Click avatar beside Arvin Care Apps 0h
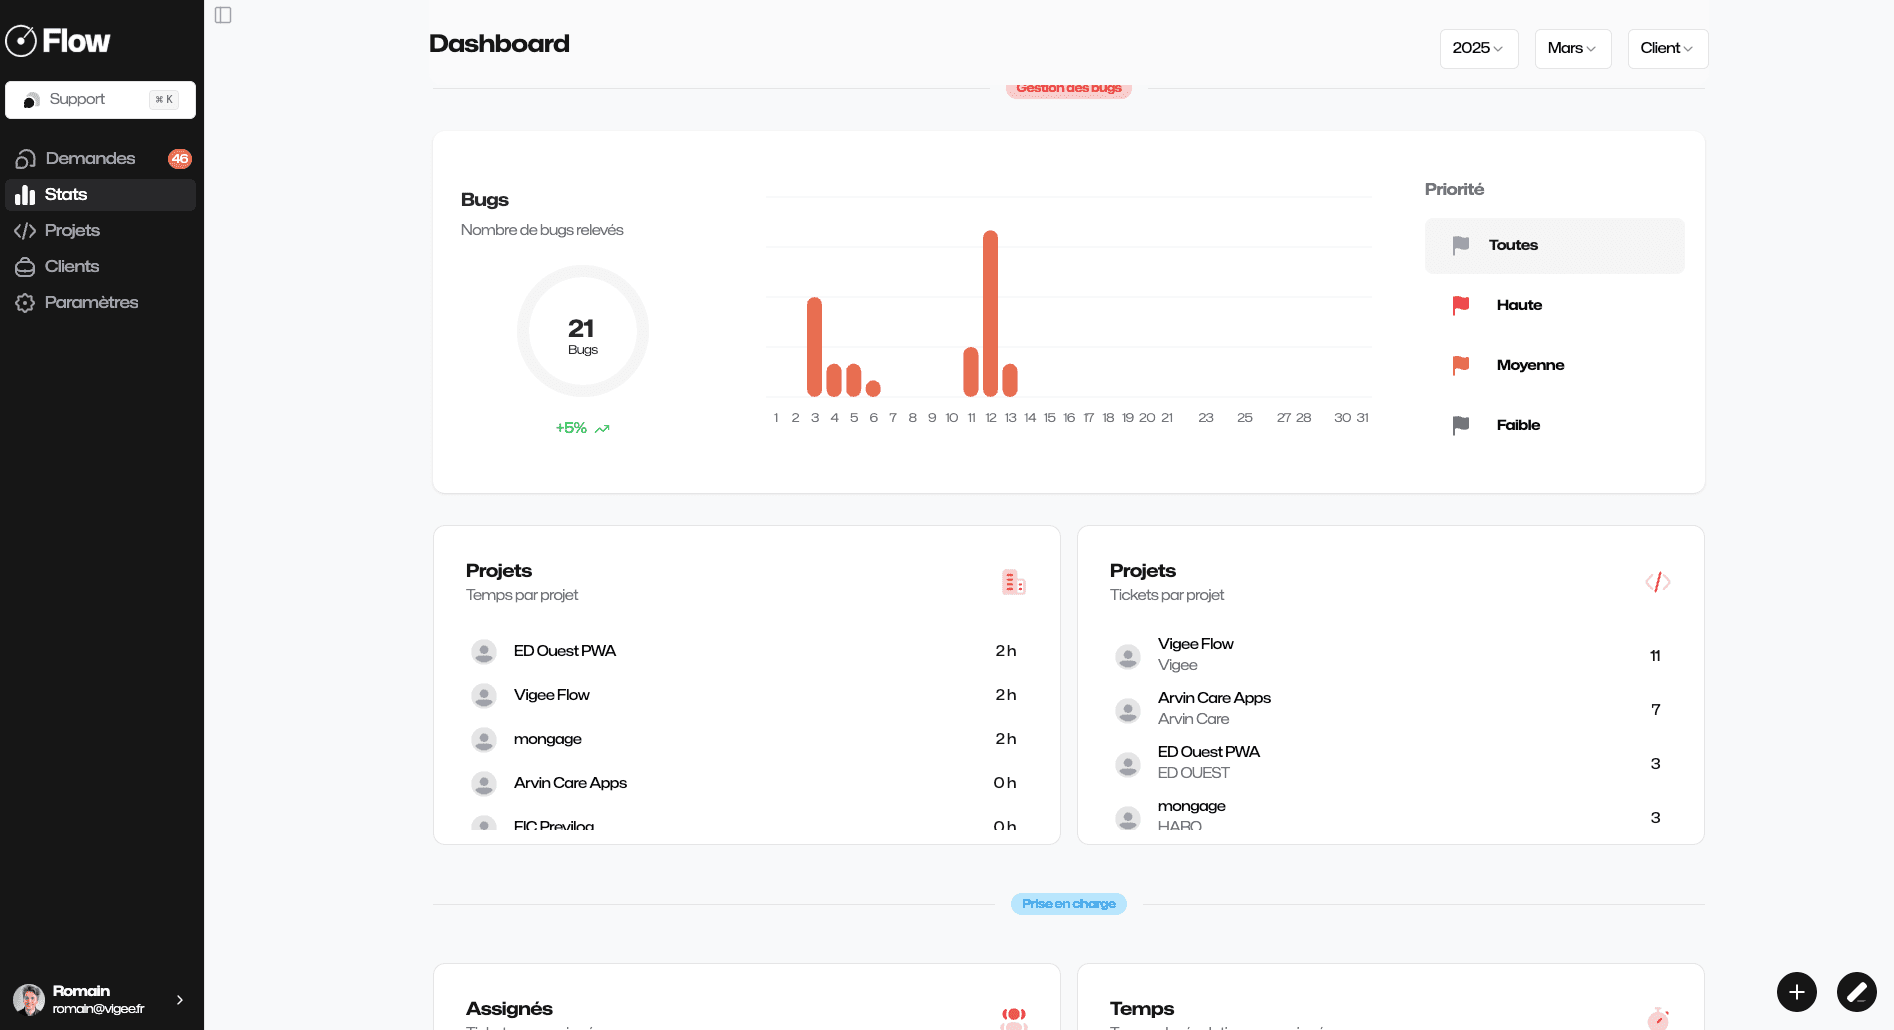Viewport: 1894px width, 1030px height. pos(484,784)
